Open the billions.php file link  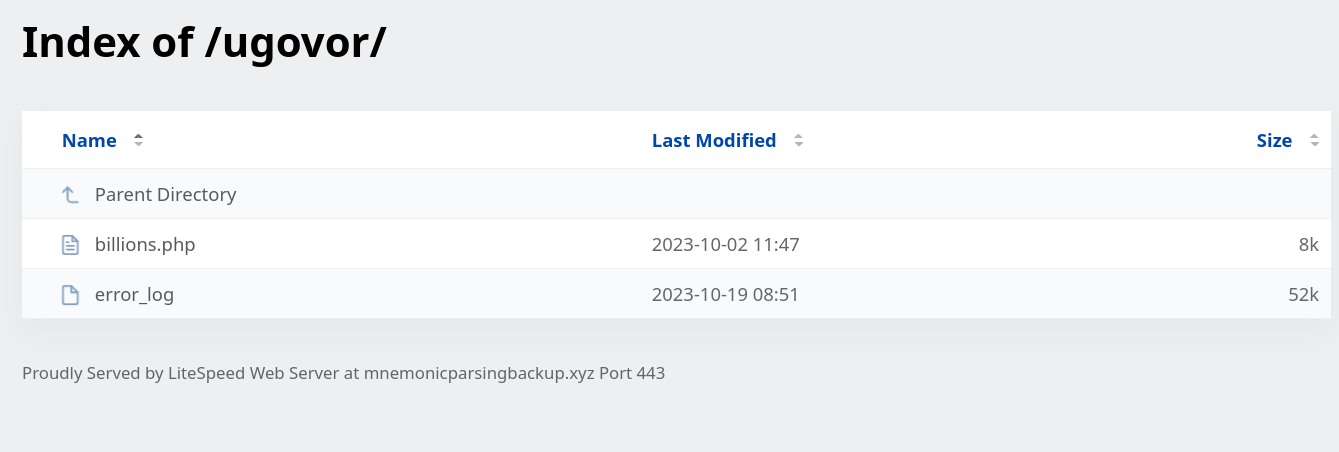coord(145,245)
